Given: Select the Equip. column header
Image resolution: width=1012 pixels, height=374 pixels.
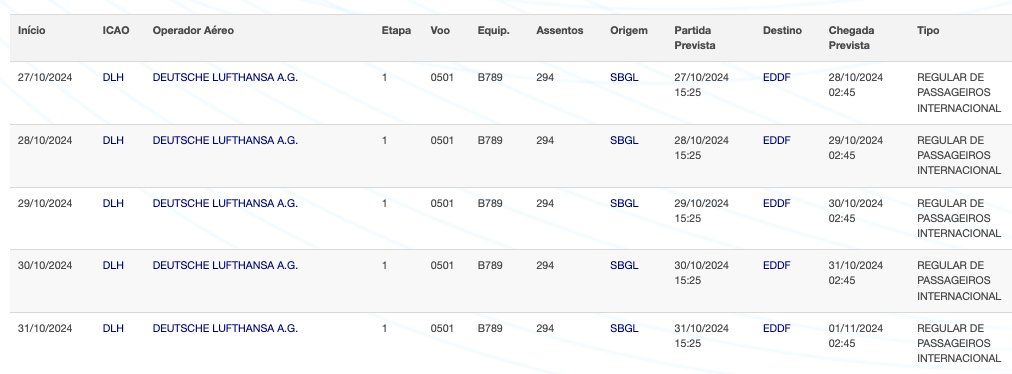Looking at the screenshot, I should pyautogui.click(x=493, y=30).
